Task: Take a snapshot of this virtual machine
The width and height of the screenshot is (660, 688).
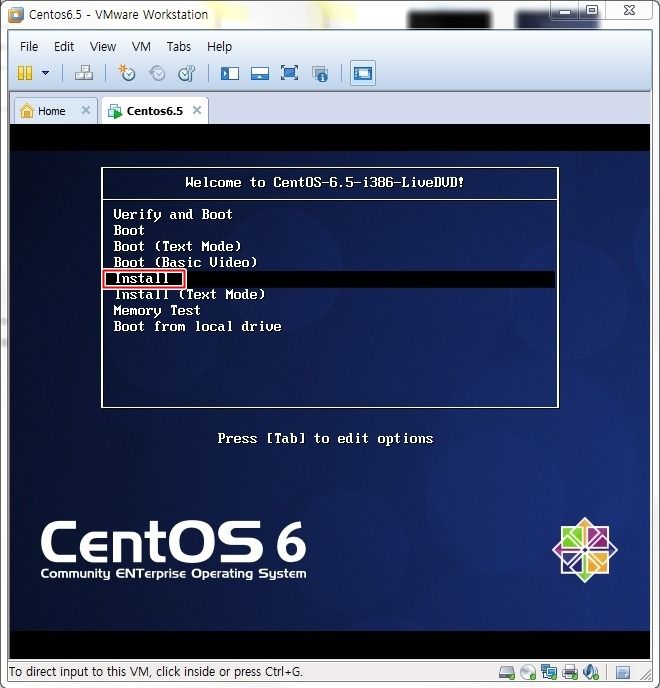Action: (126, 73)
